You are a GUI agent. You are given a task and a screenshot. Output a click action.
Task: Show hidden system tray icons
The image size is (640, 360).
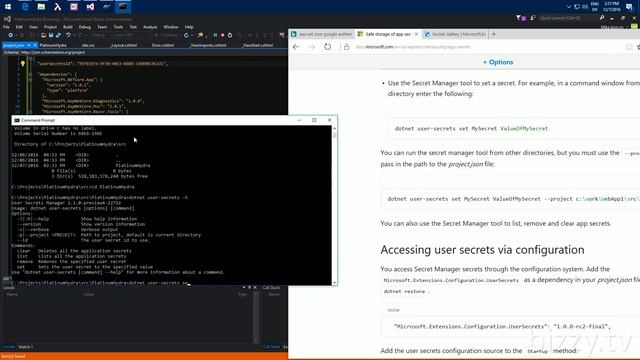569,7
